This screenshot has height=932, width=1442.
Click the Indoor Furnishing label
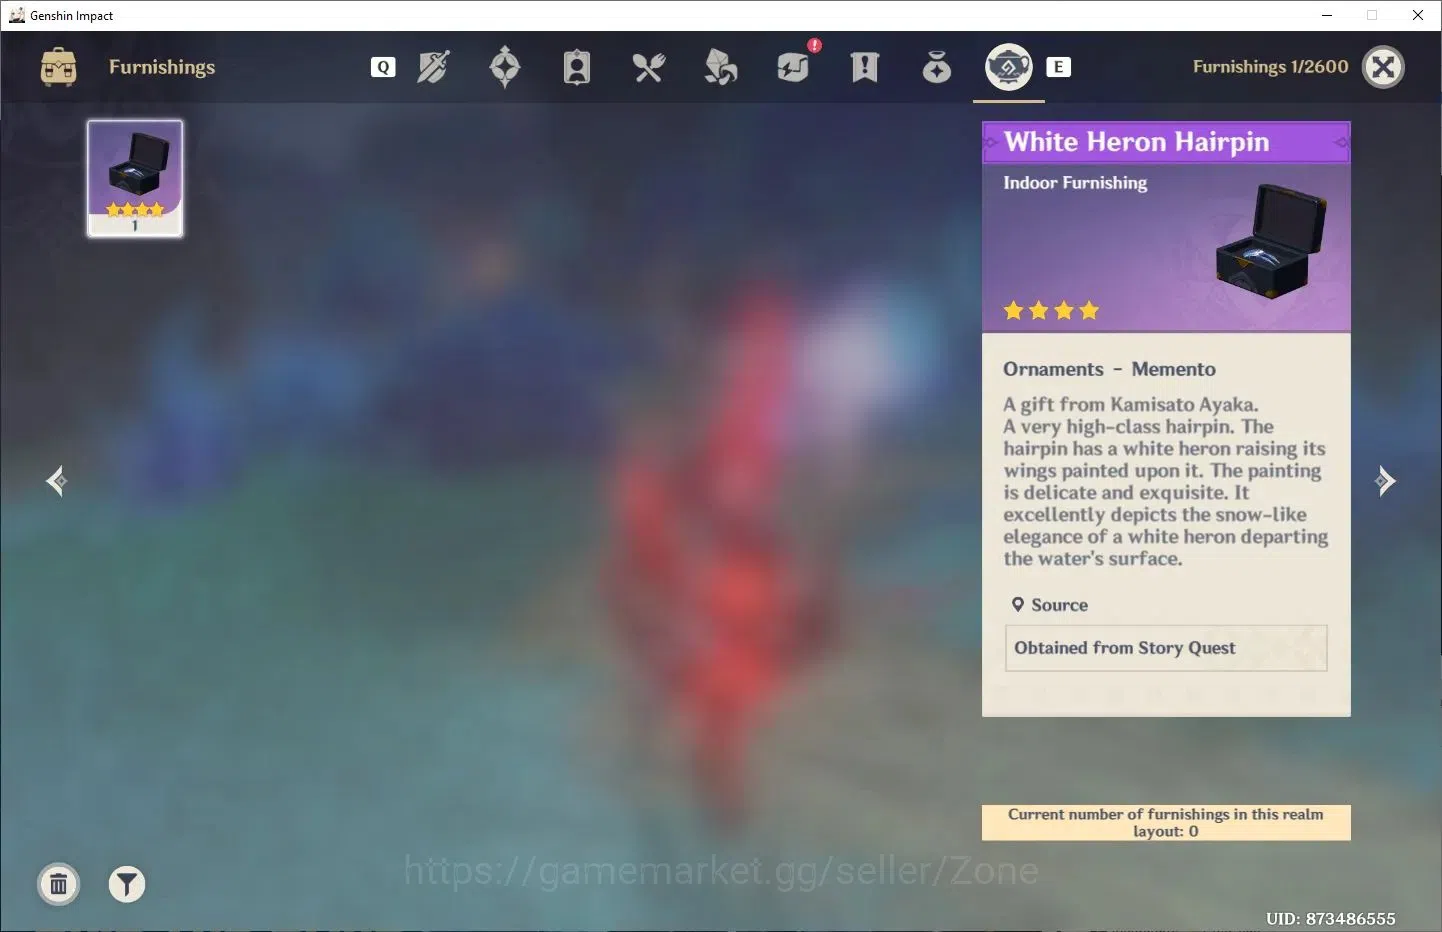pos(1075,183)
